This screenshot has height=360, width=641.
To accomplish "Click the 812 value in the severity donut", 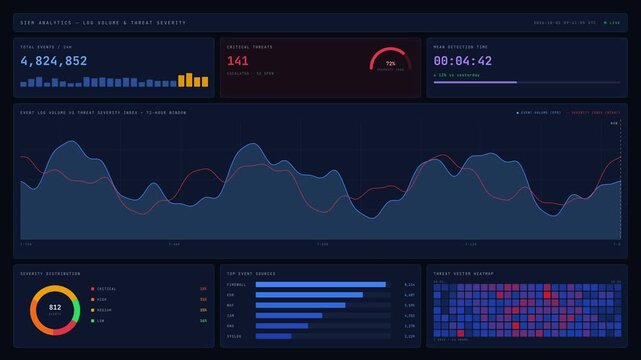I will click(55, 307).
